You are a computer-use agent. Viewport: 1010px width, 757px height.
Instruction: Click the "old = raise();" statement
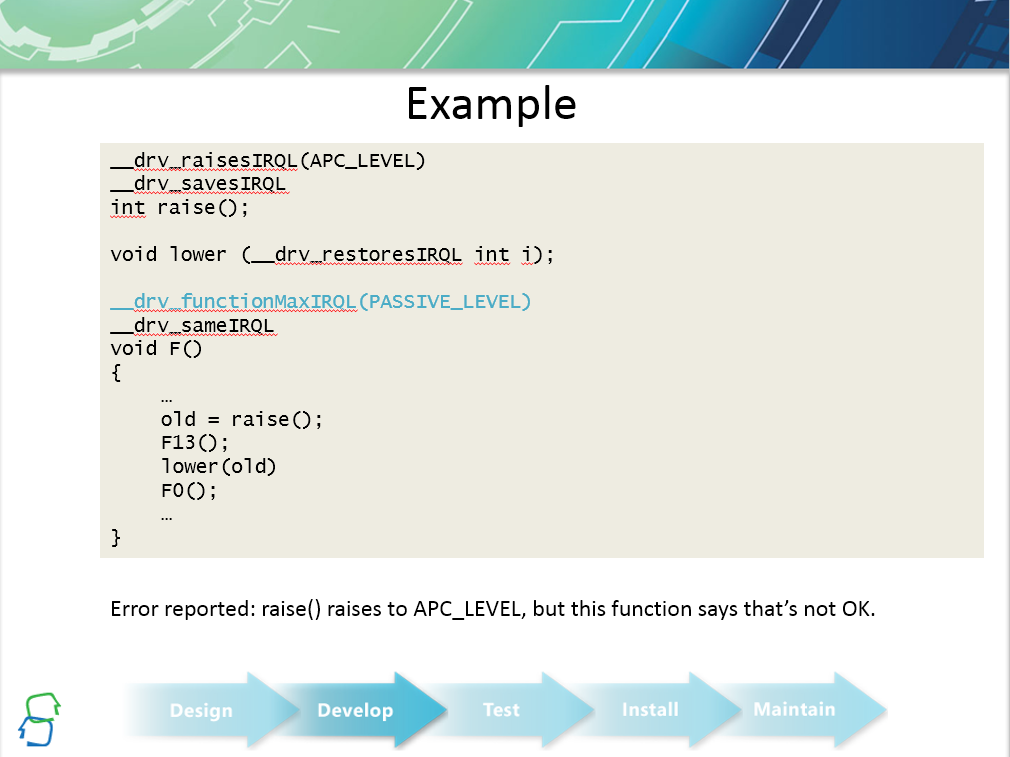coord(242,420)
